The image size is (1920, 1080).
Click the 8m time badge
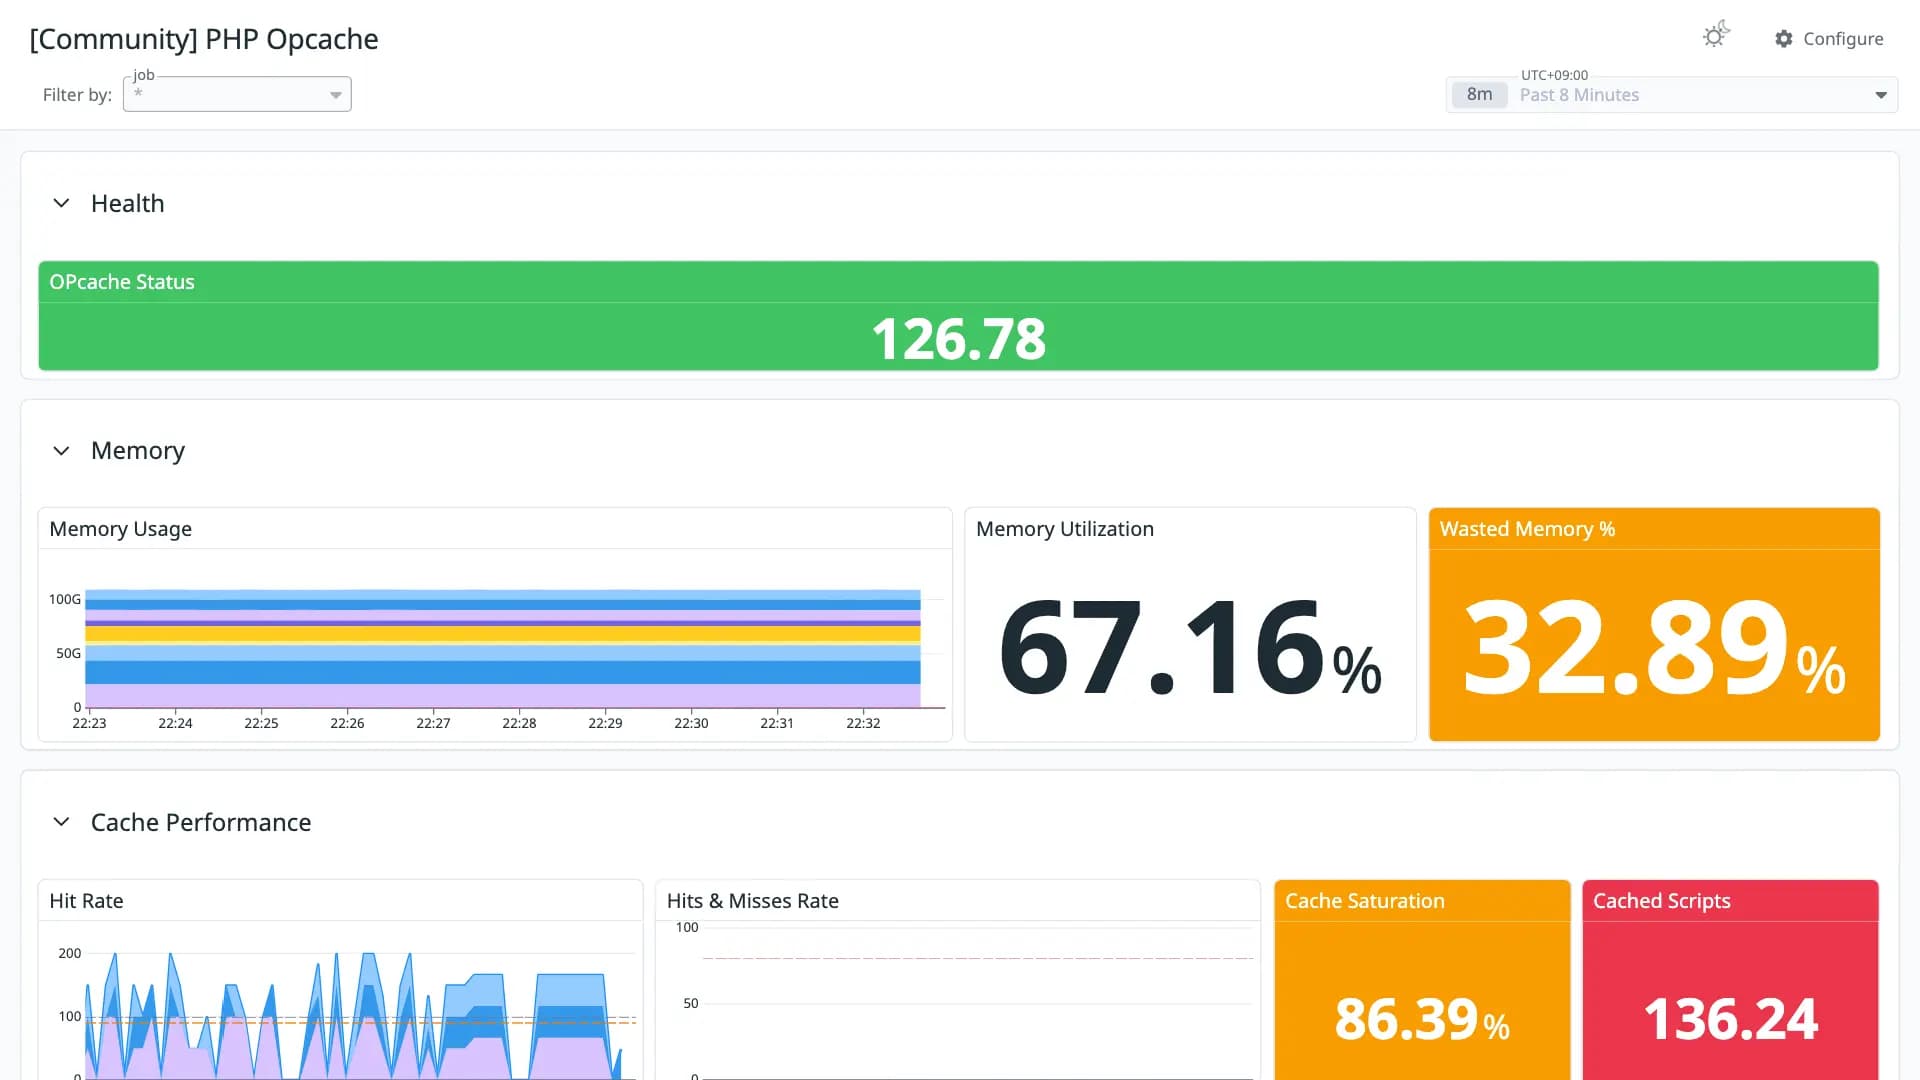pos(1479,95)
